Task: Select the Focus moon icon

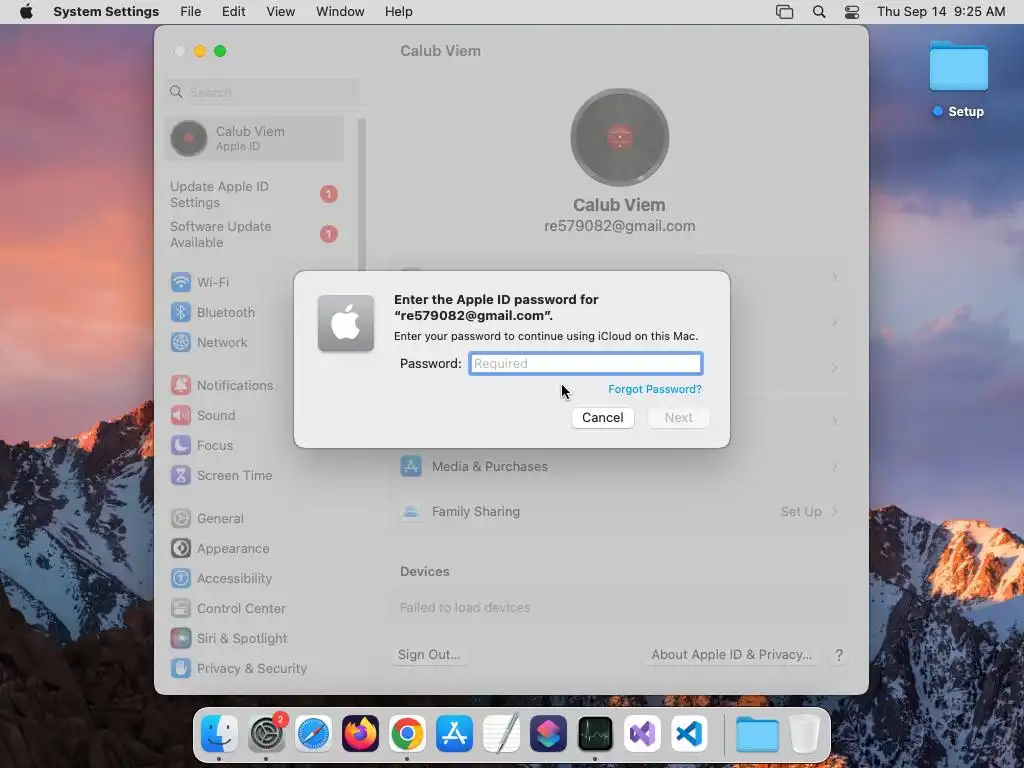Action: pyautogui.click(x=181, y=445)
